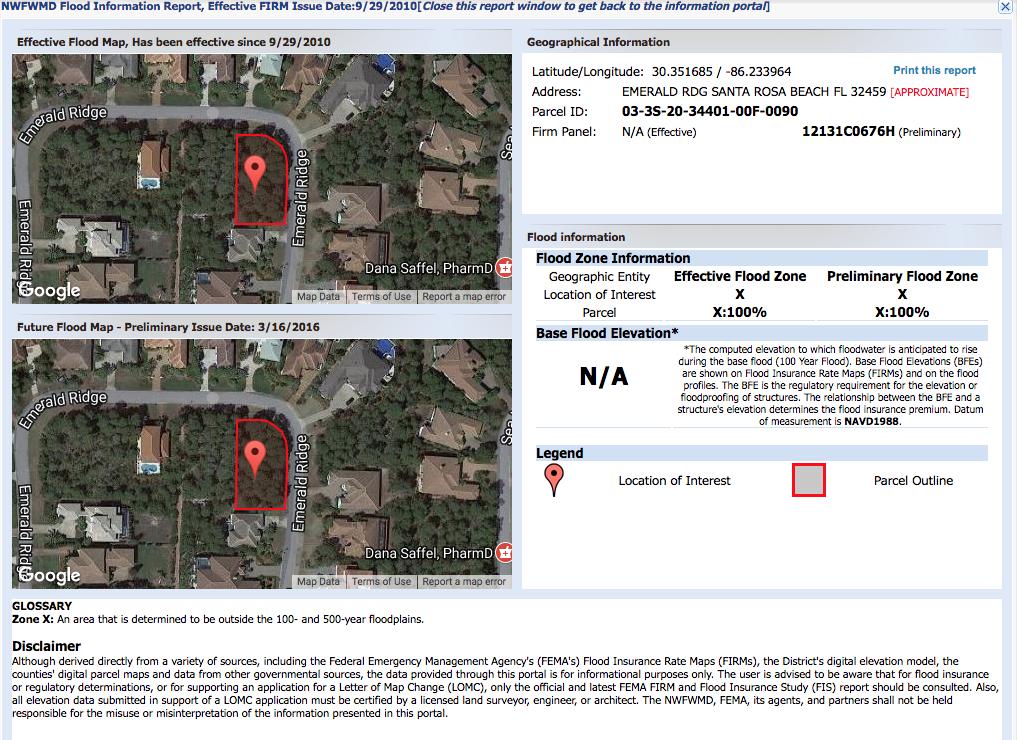This screenshot has height=740, width=1017.
Task: Open 'Terms of Use' on the Future Flood Map
Action: (x=381, y=582)
